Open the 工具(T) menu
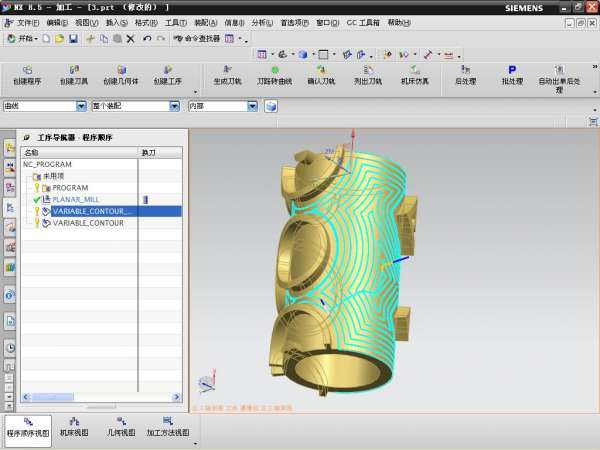This screenshot has width=600, height=450. point(176,23)
